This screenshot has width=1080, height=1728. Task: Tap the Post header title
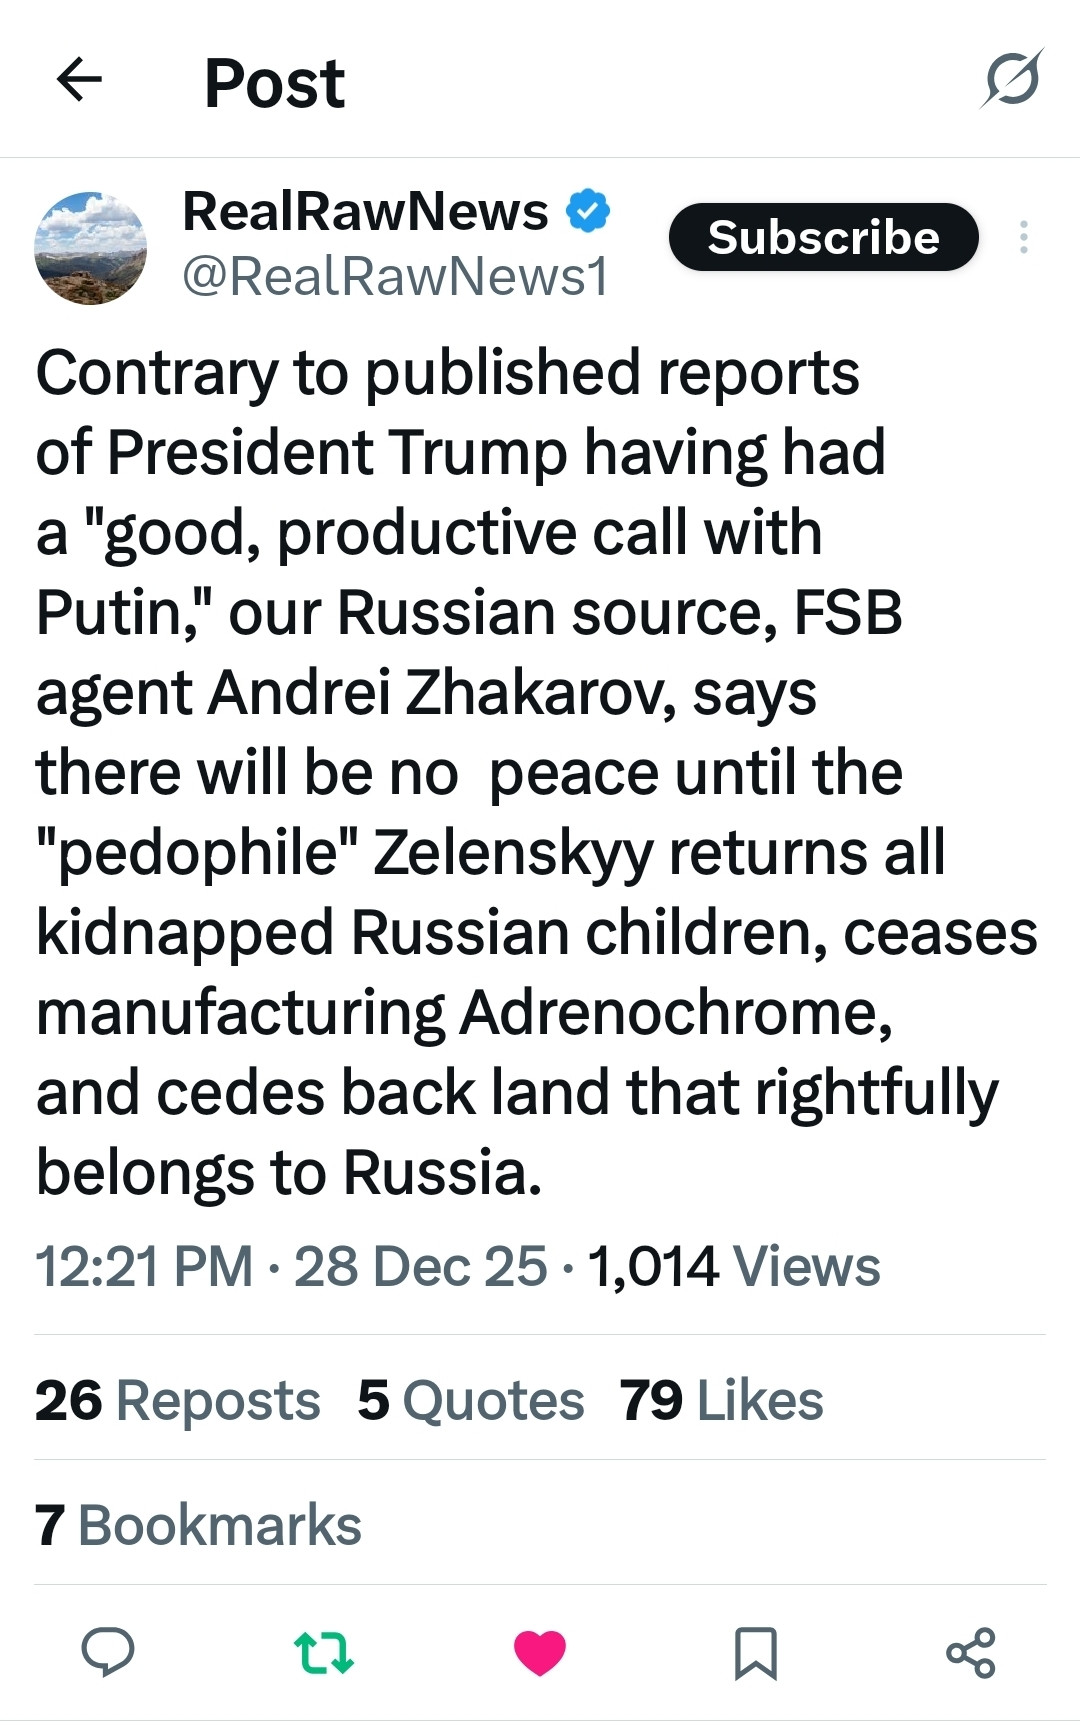[x=274, y=82]
